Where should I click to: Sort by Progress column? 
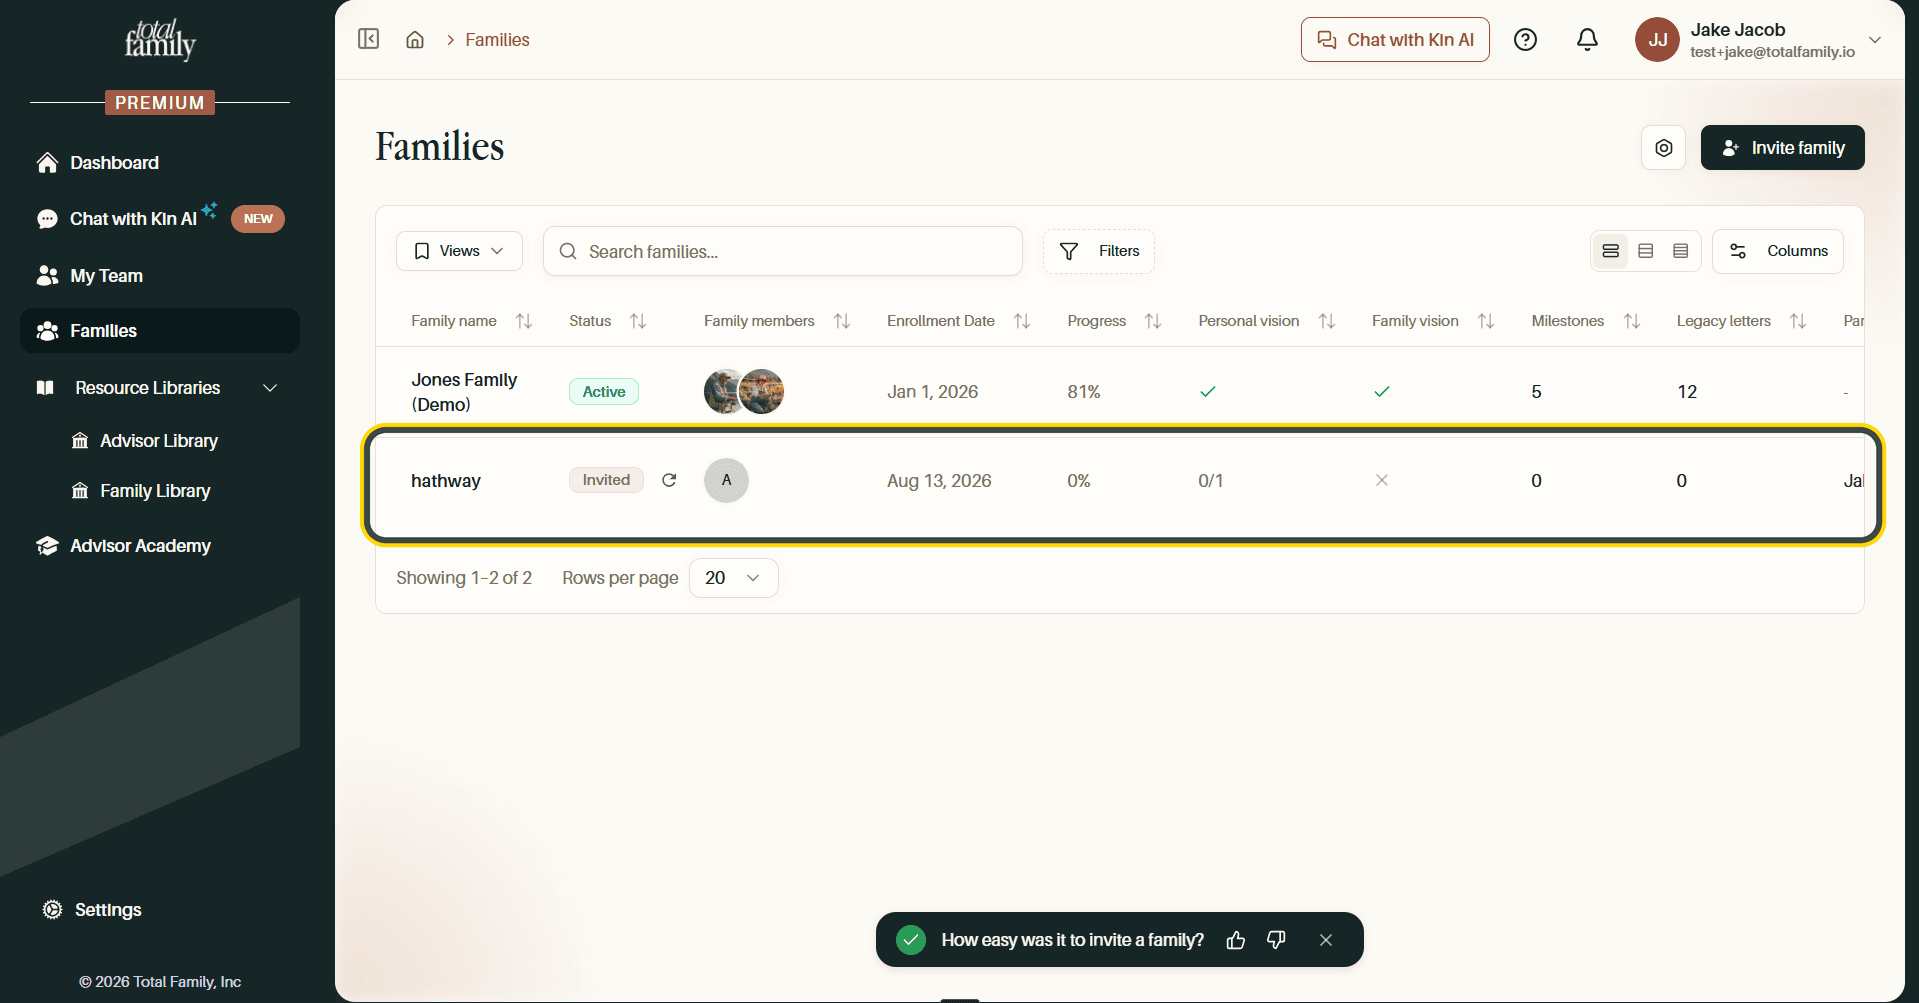[x=1153, y=321]
